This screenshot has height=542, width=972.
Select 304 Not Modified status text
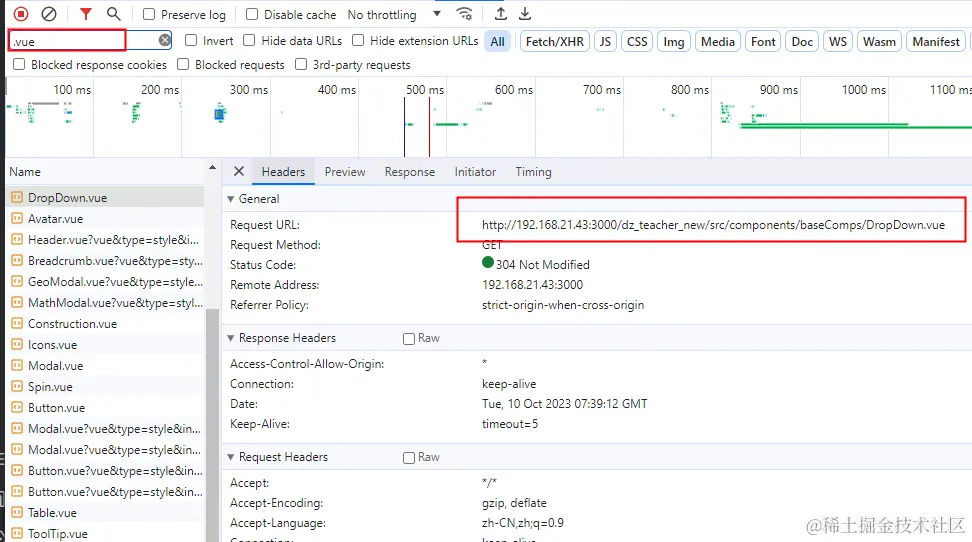(542, 265)
